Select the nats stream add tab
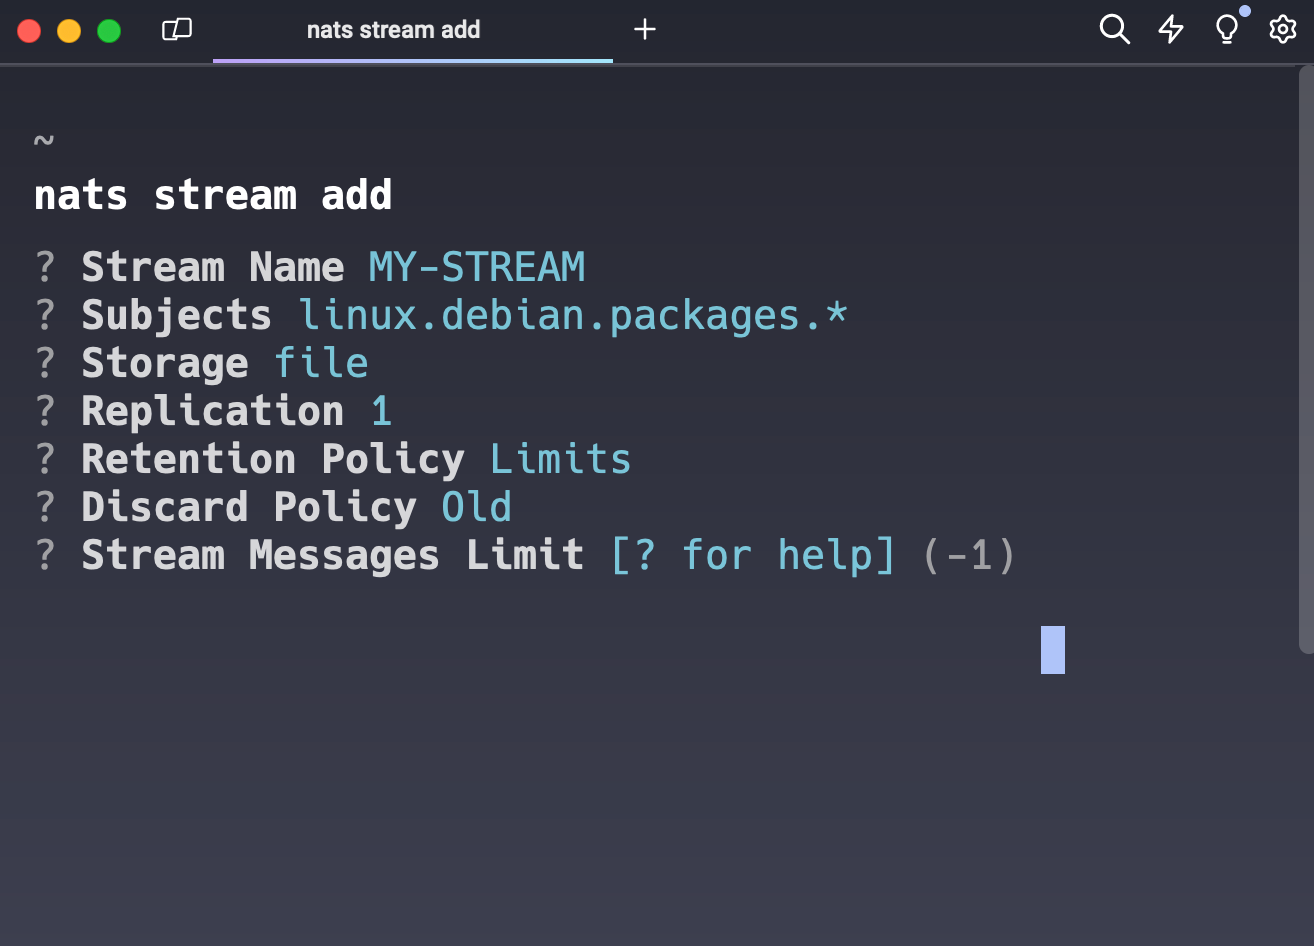 pos(393,30)
